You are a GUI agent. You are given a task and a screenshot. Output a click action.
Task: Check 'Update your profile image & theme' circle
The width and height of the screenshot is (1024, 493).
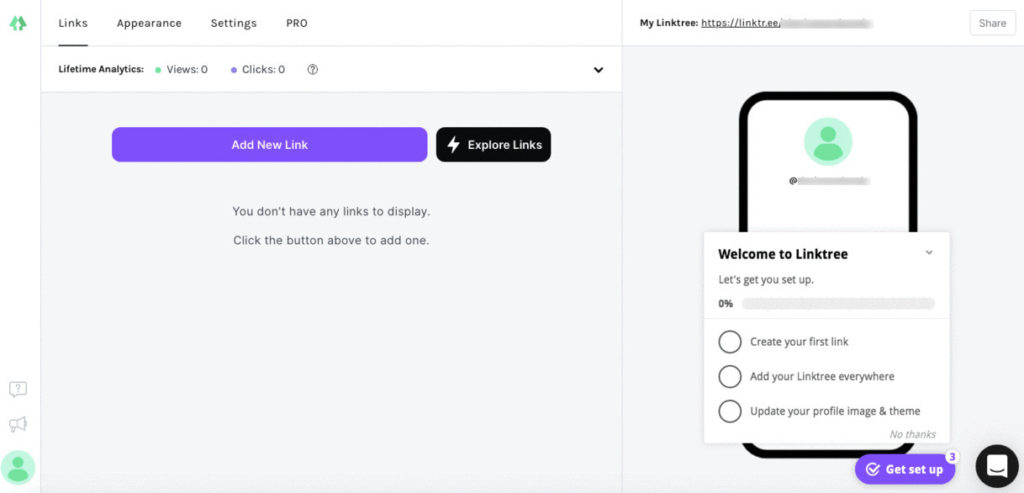tap(730, 411)
